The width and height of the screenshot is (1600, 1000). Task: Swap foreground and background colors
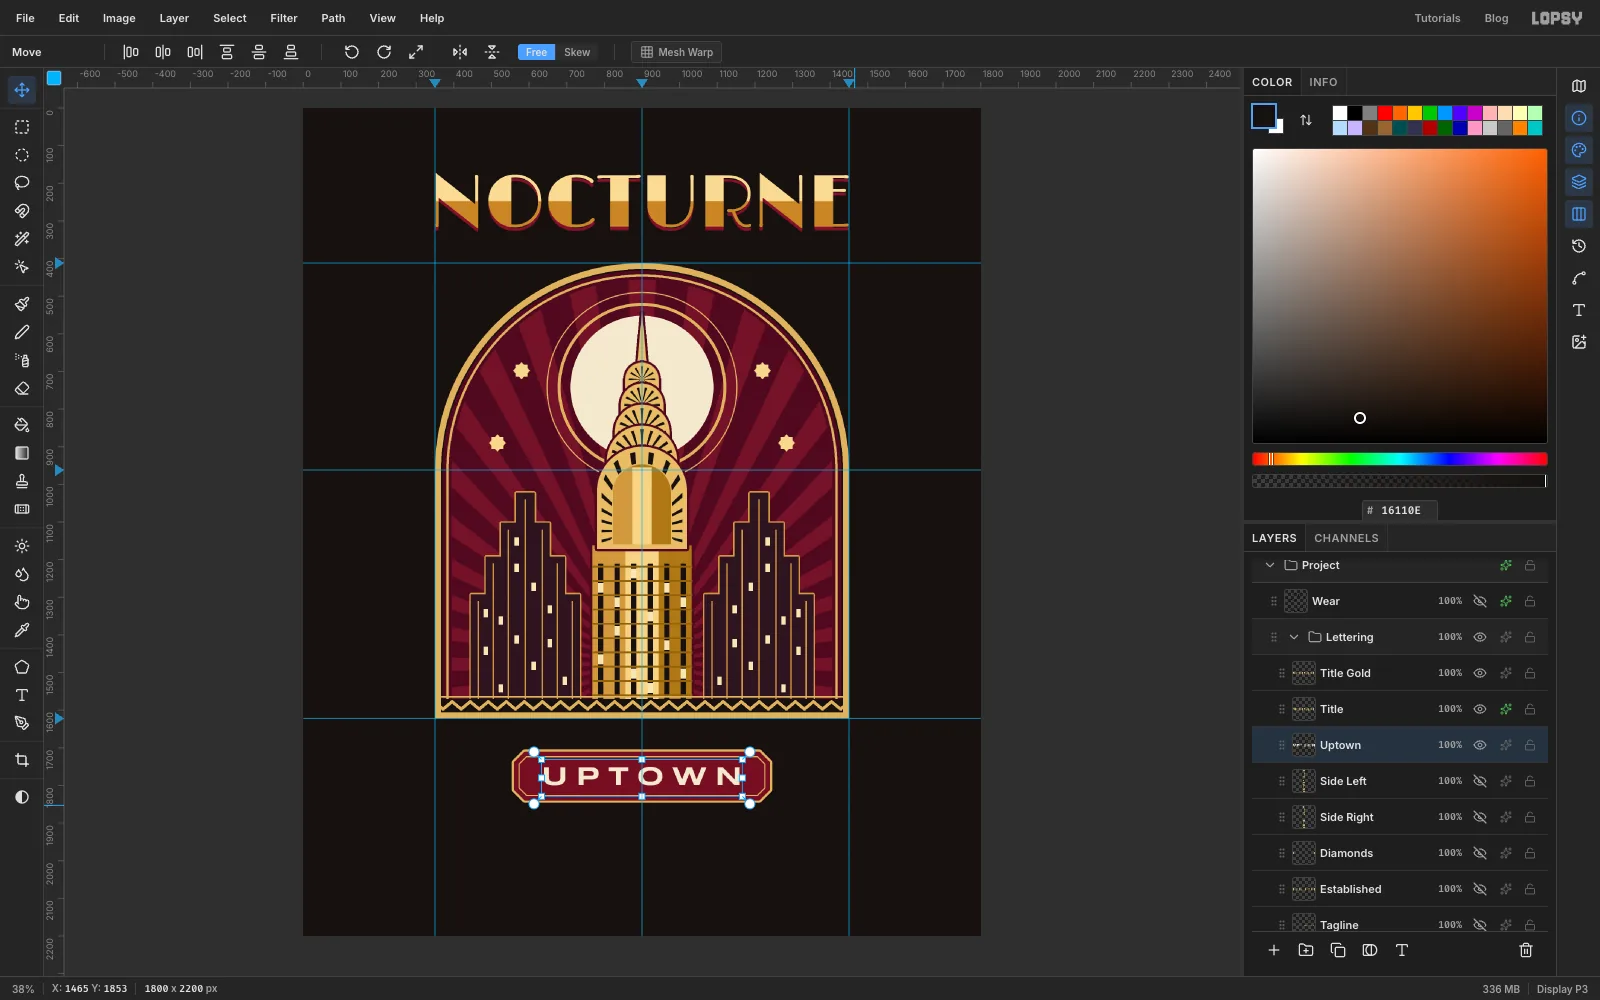click(1306, 120)
